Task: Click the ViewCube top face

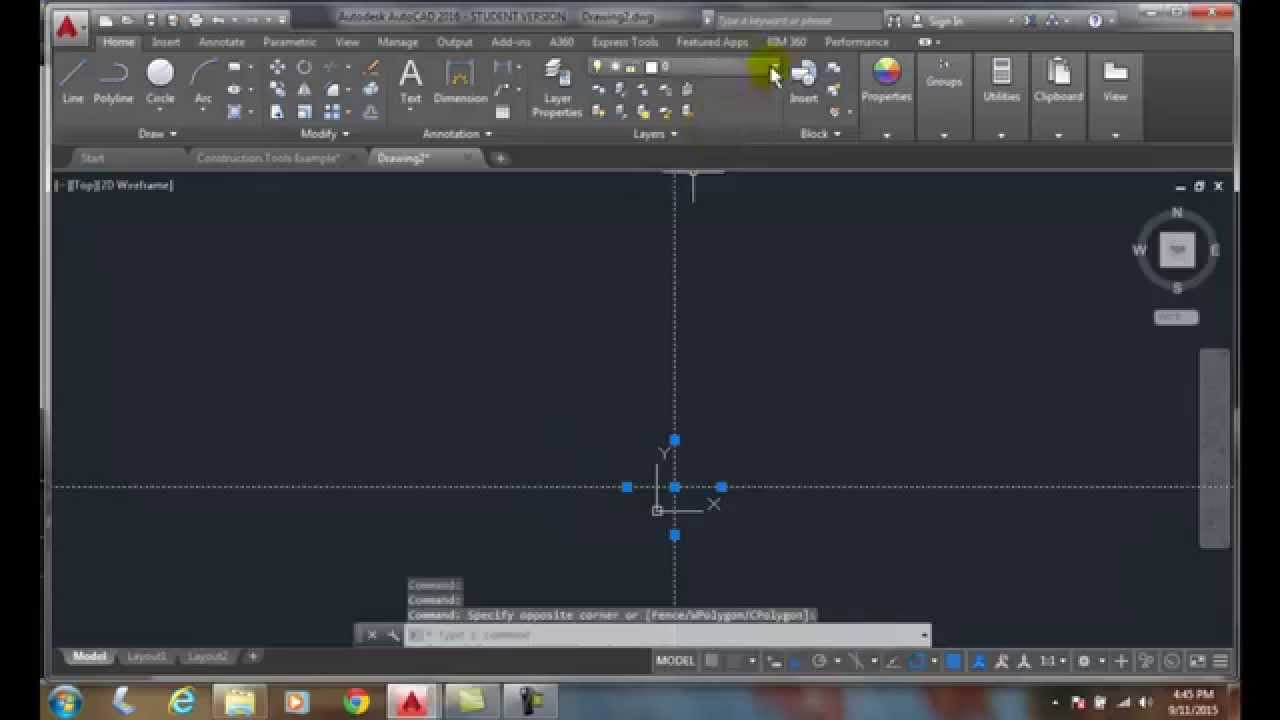Action: pyautogui.click(x=1177, y=250)
